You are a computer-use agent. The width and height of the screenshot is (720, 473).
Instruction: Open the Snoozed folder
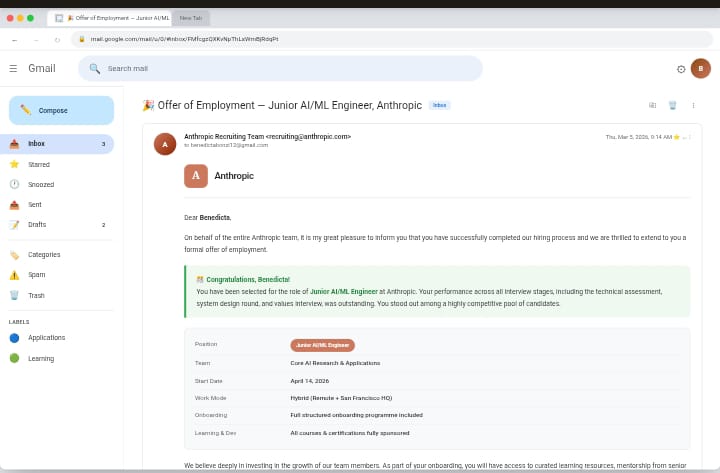coord(41,184)
